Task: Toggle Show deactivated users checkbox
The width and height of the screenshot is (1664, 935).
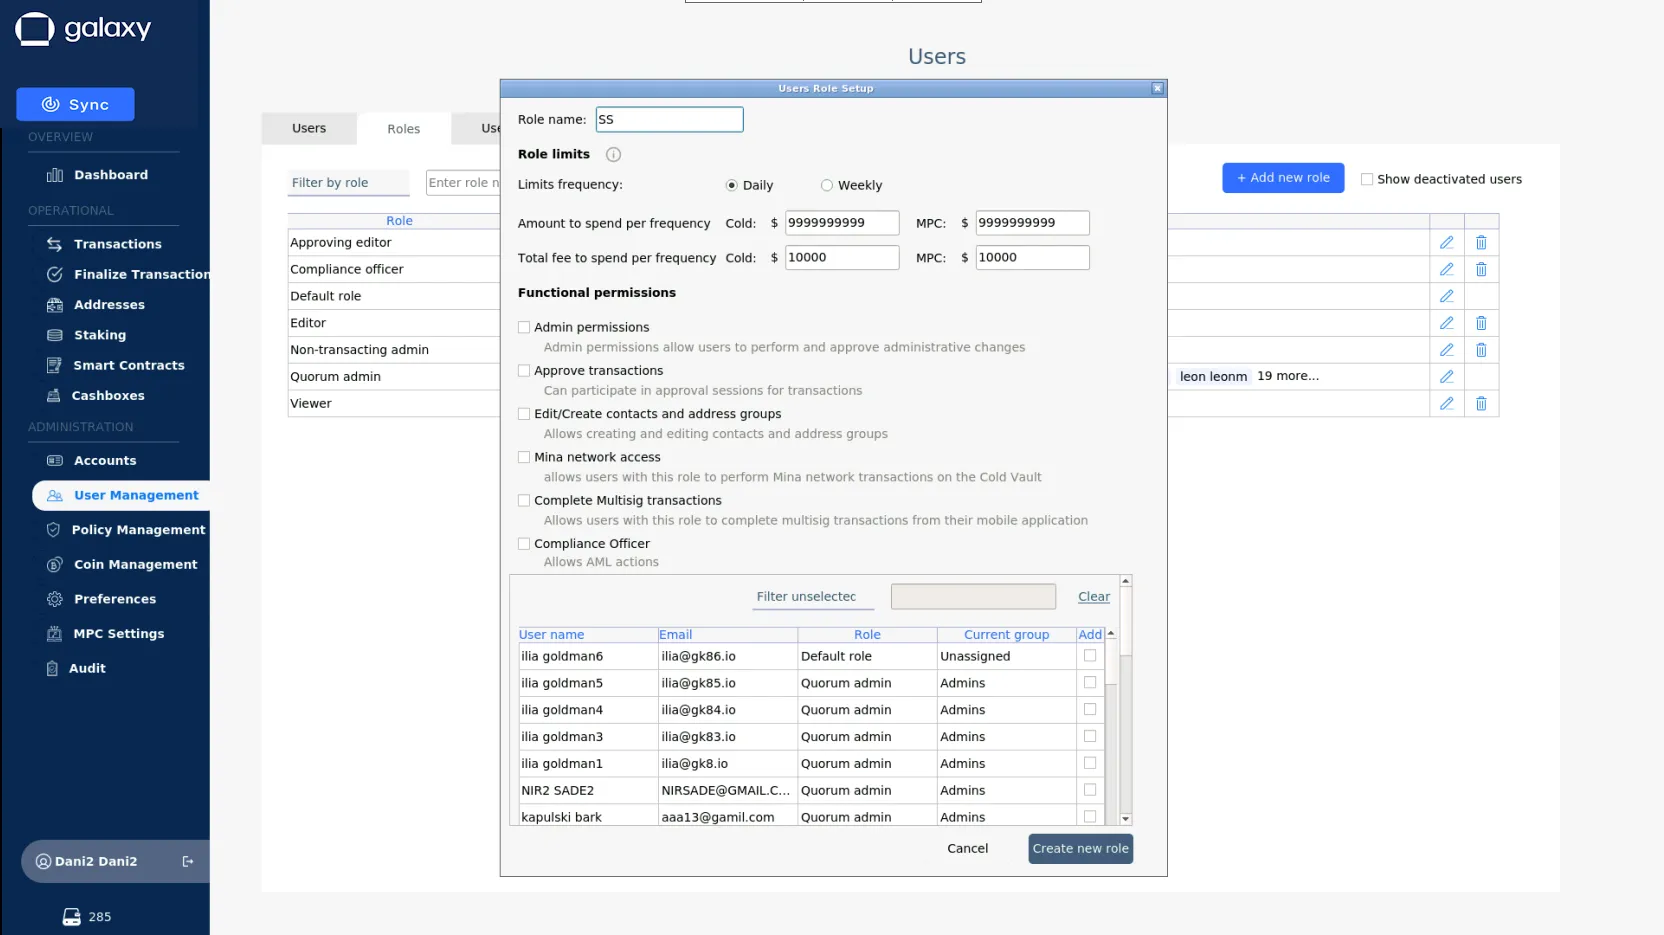Action: coord(1366,179)
